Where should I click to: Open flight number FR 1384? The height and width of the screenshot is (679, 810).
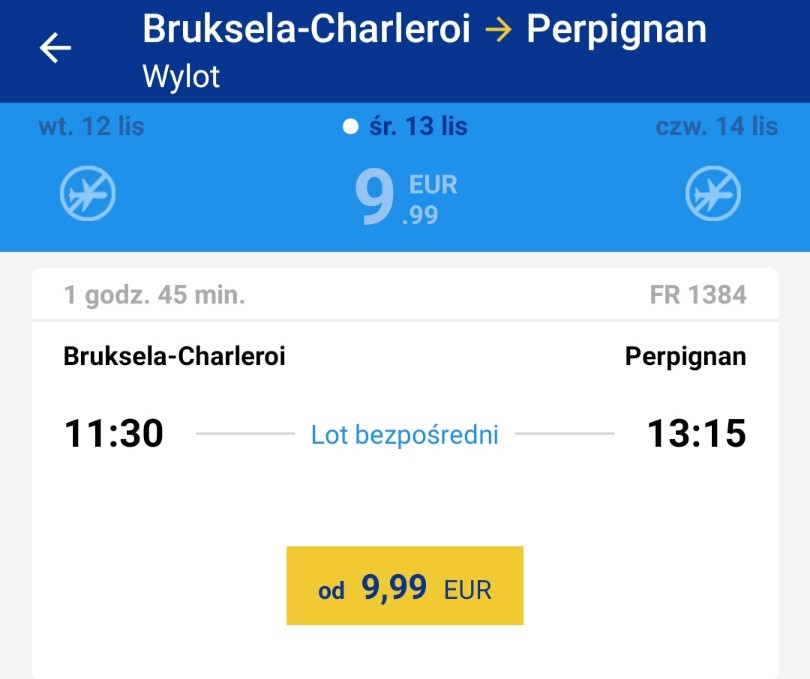698,295
